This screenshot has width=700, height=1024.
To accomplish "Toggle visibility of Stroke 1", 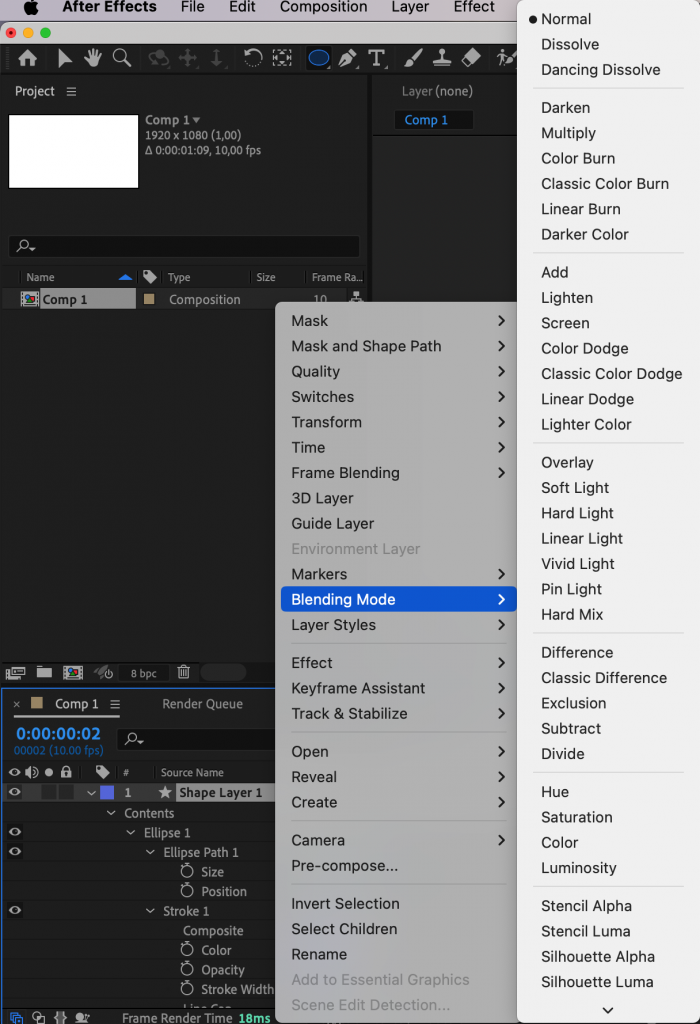I will pos(13,910).
